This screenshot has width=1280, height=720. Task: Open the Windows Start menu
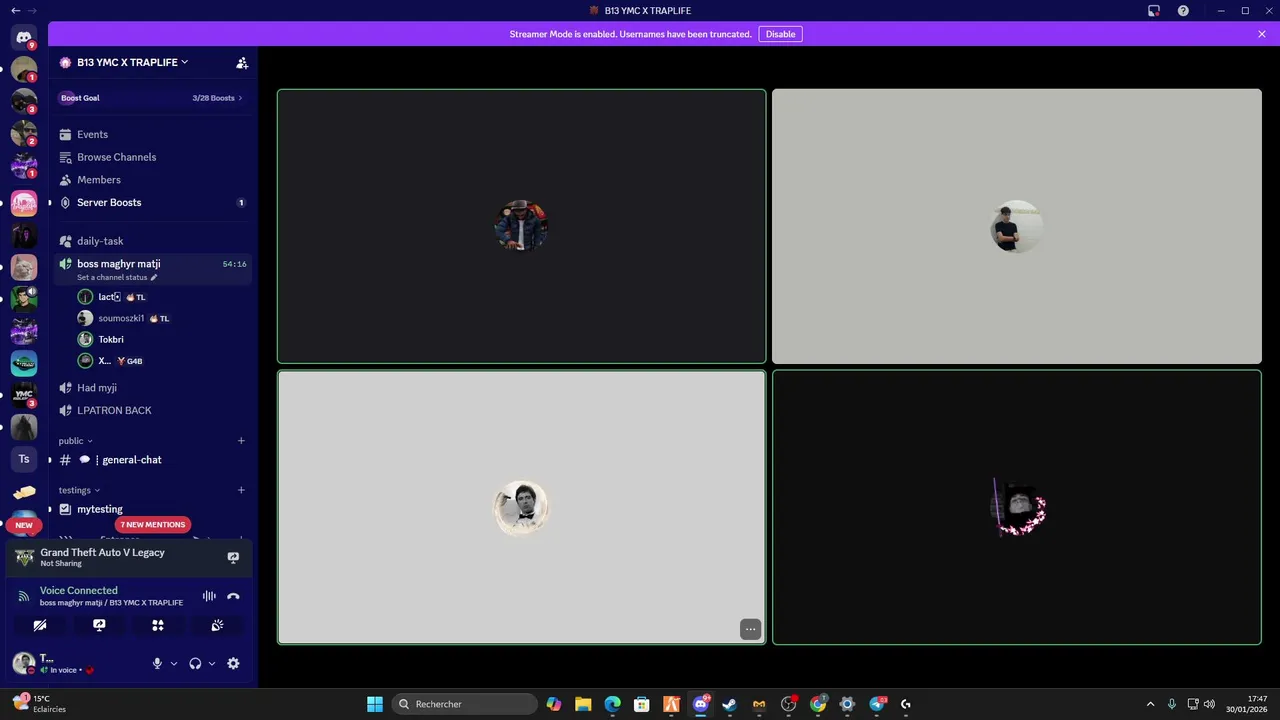tap(375, 704)
